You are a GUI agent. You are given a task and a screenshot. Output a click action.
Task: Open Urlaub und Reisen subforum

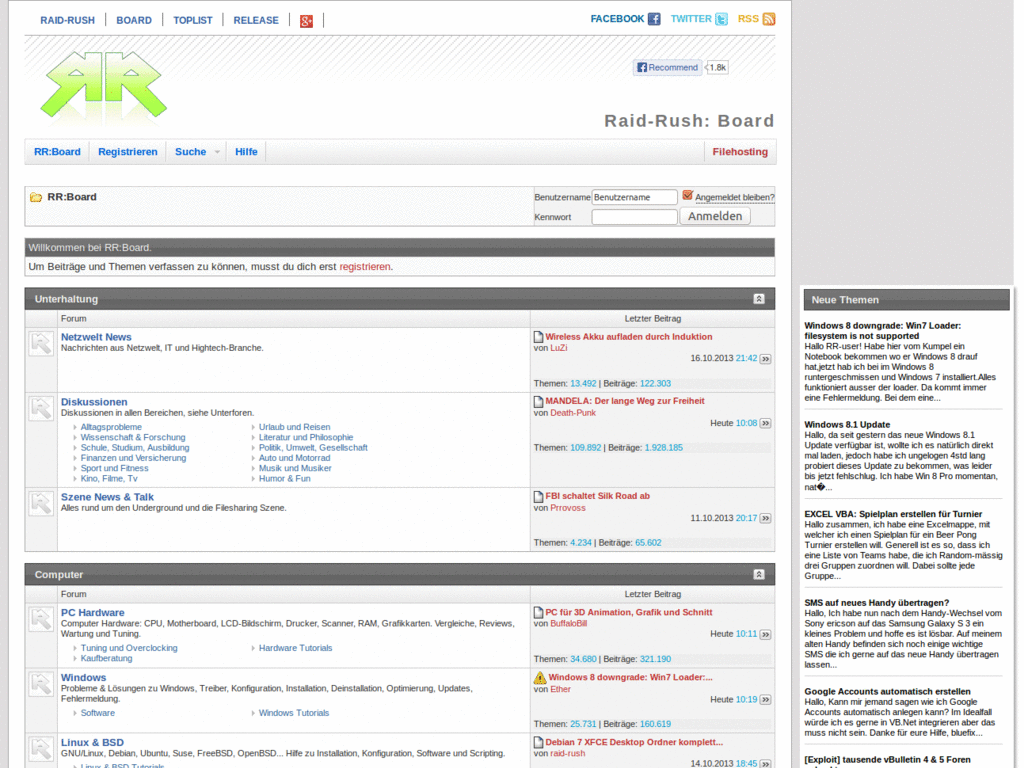[x=295, y=427]
